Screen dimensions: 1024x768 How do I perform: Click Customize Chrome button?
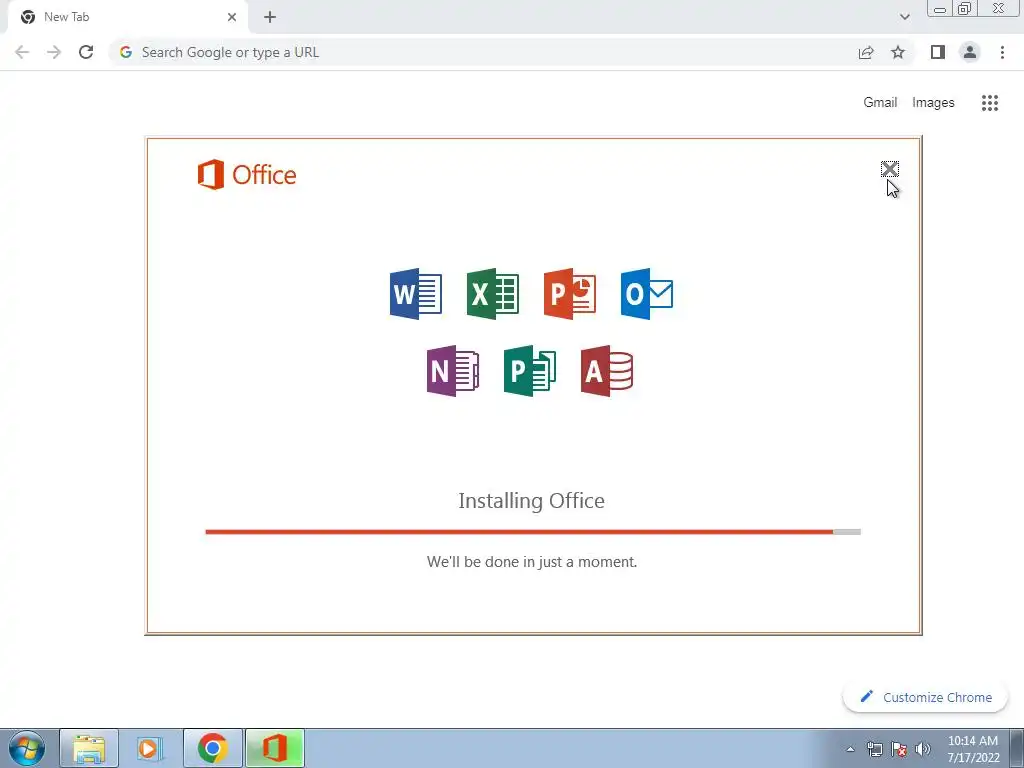pos(926,697)
